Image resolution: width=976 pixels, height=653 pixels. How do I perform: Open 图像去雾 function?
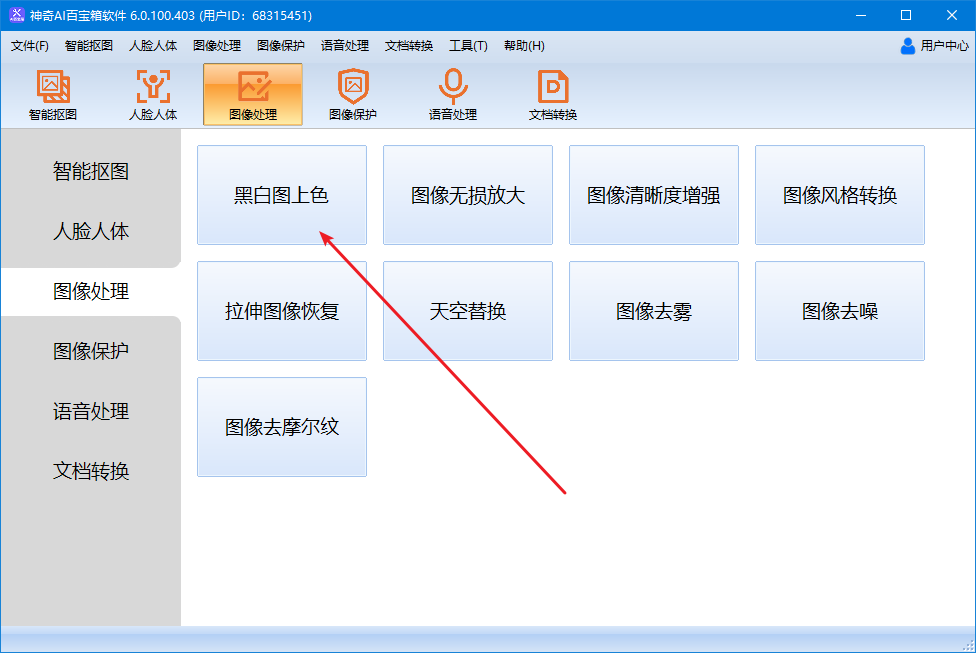[654, 311]
